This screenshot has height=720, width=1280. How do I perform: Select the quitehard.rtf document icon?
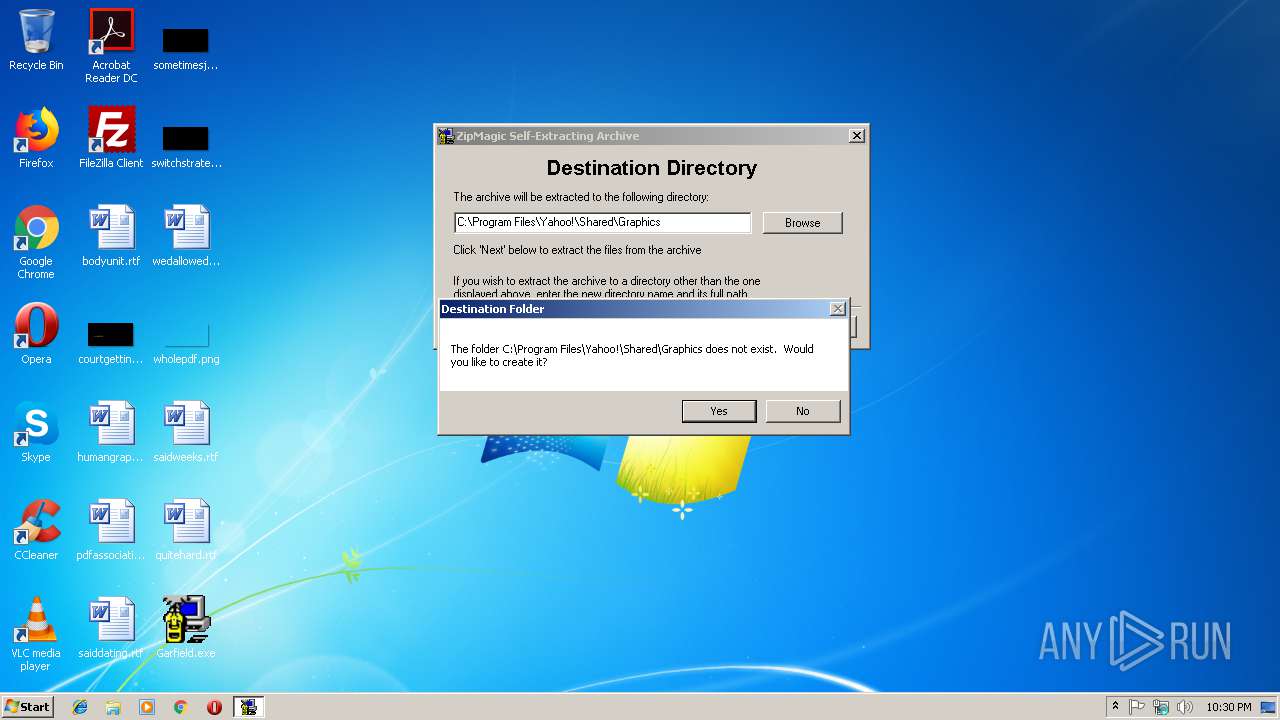186,530
